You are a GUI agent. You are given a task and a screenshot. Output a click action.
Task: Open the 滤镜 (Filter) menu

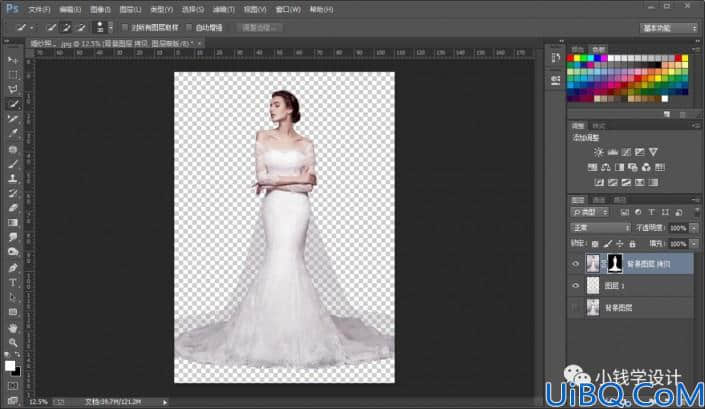(x=223, y=9)
